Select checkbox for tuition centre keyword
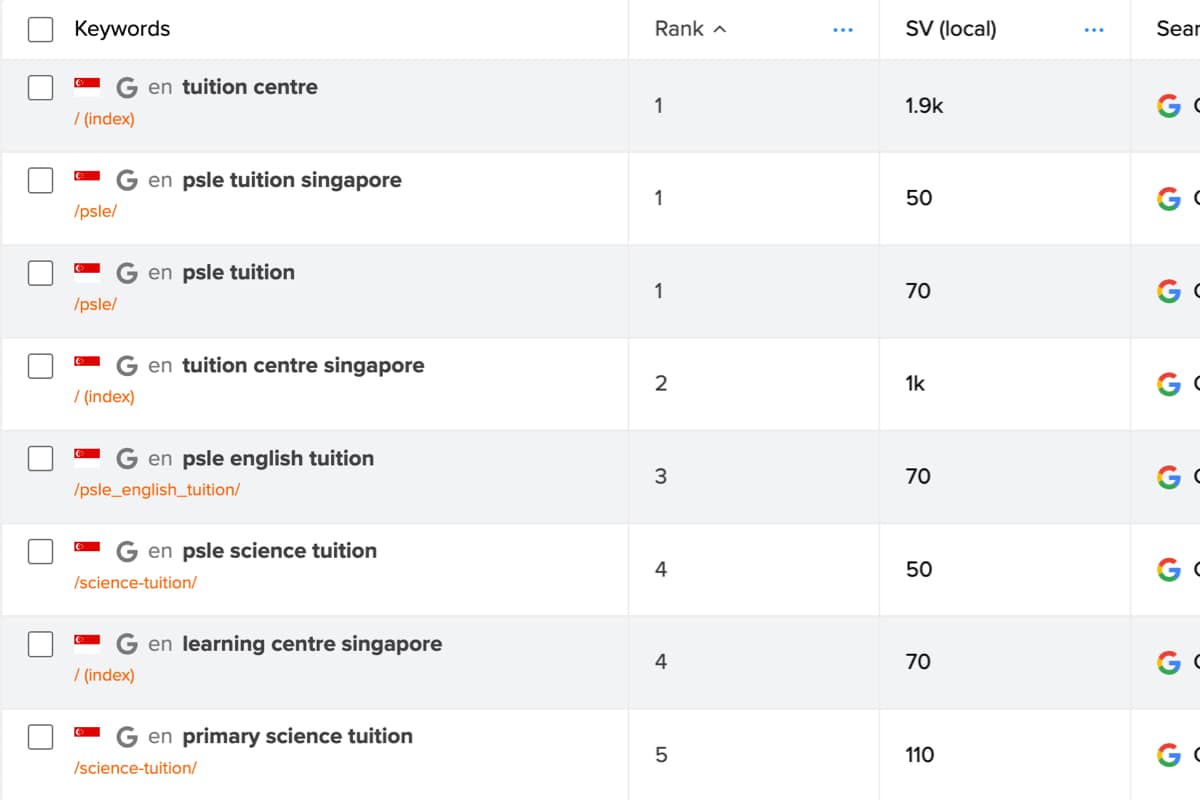 (40, 87)
